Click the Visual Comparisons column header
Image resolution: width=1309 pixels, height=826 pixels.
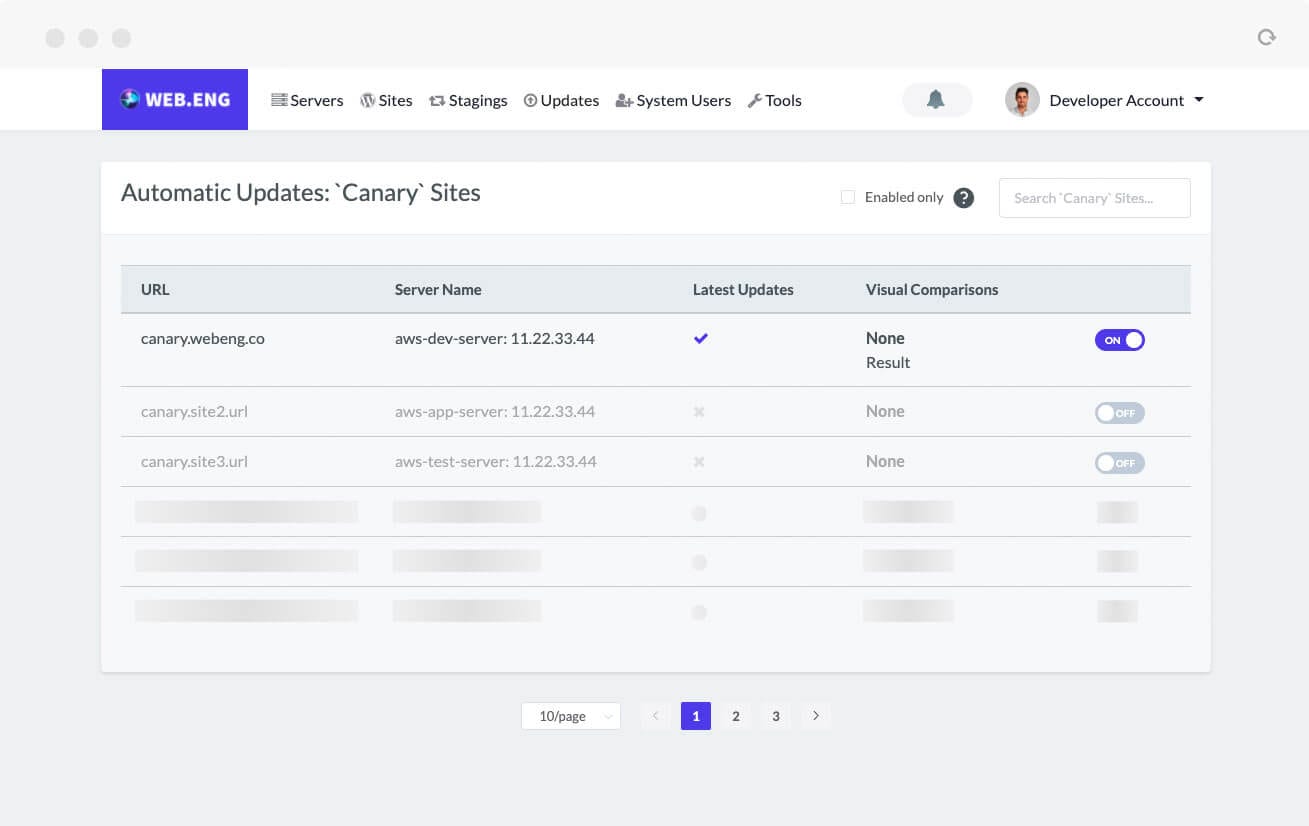[x=932, y=290]
